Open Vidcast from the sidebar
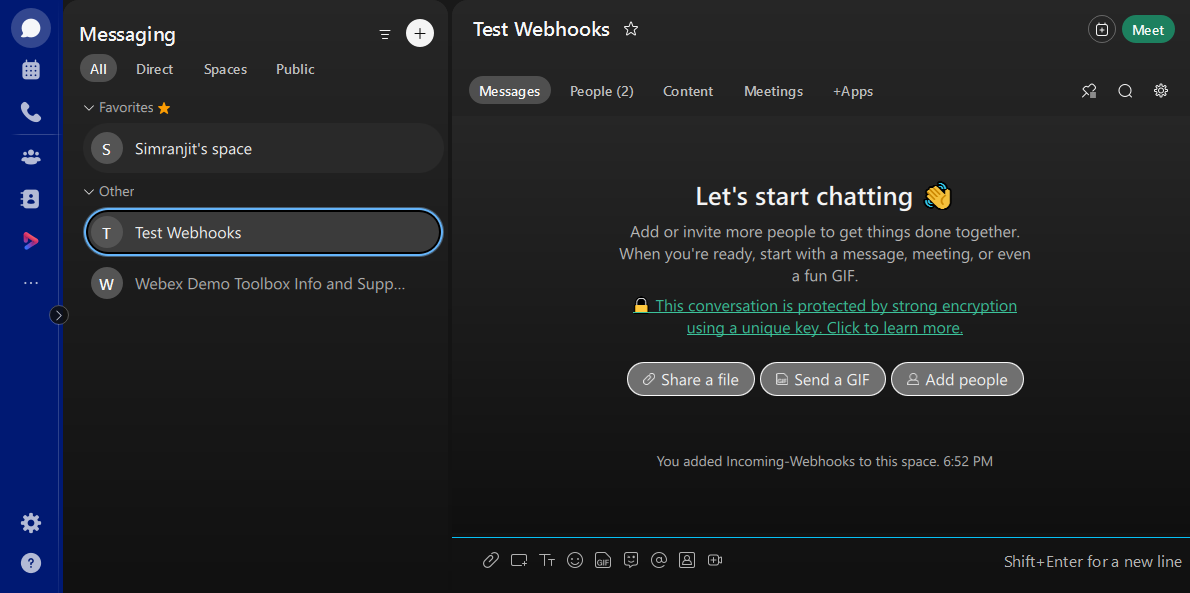Screen dimensions: 1190x593 click(x=30, y=240)
